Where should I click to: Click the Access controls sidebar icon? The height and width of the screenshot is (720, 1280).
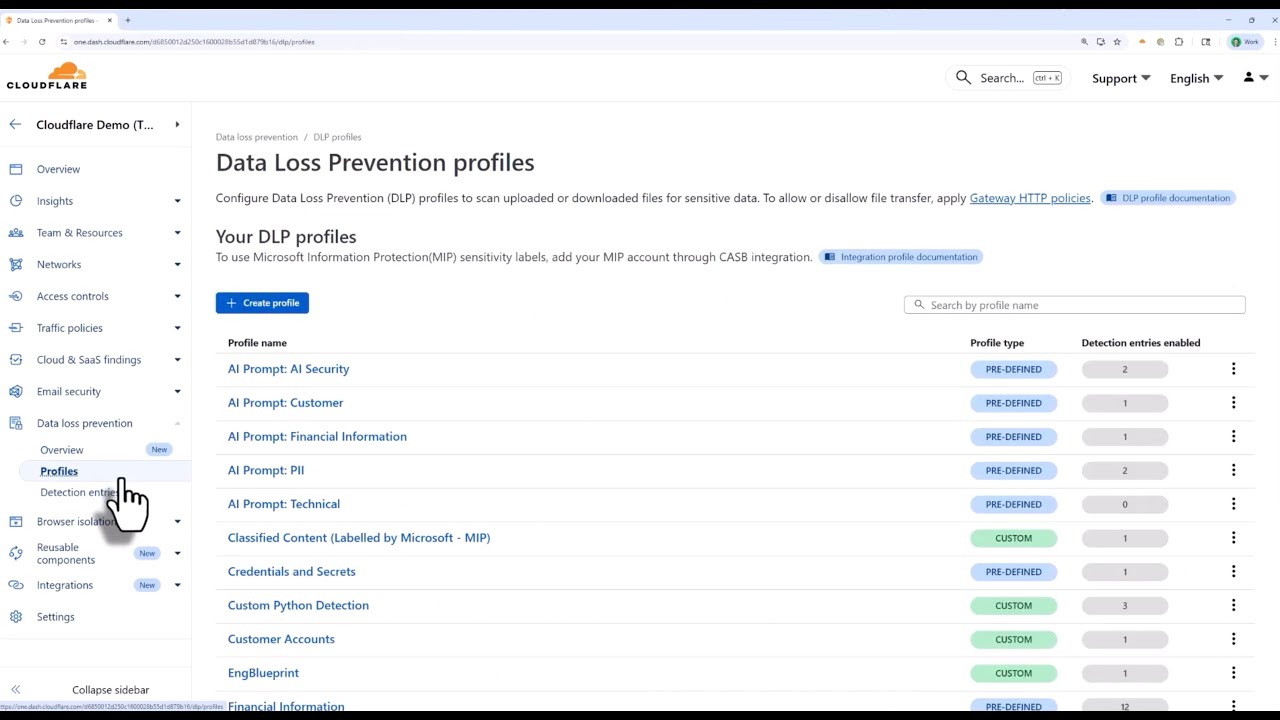coord(16,296)
